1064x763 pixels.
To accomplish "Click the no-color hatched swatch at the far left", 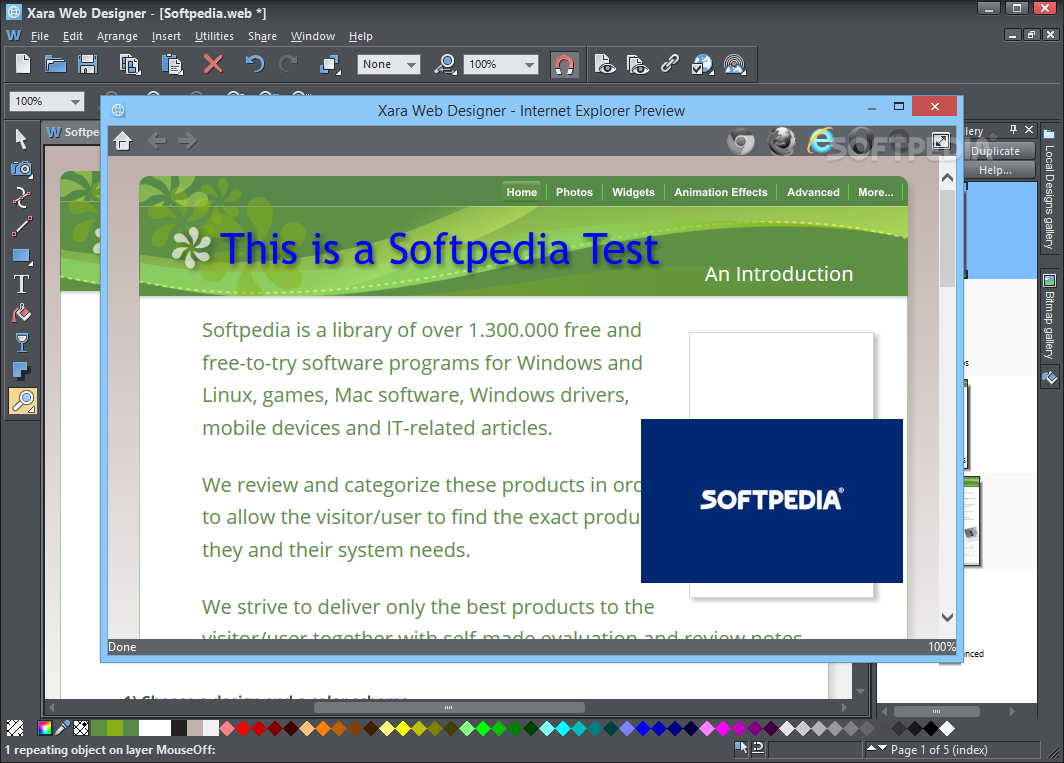I will (x=15, y=728).
